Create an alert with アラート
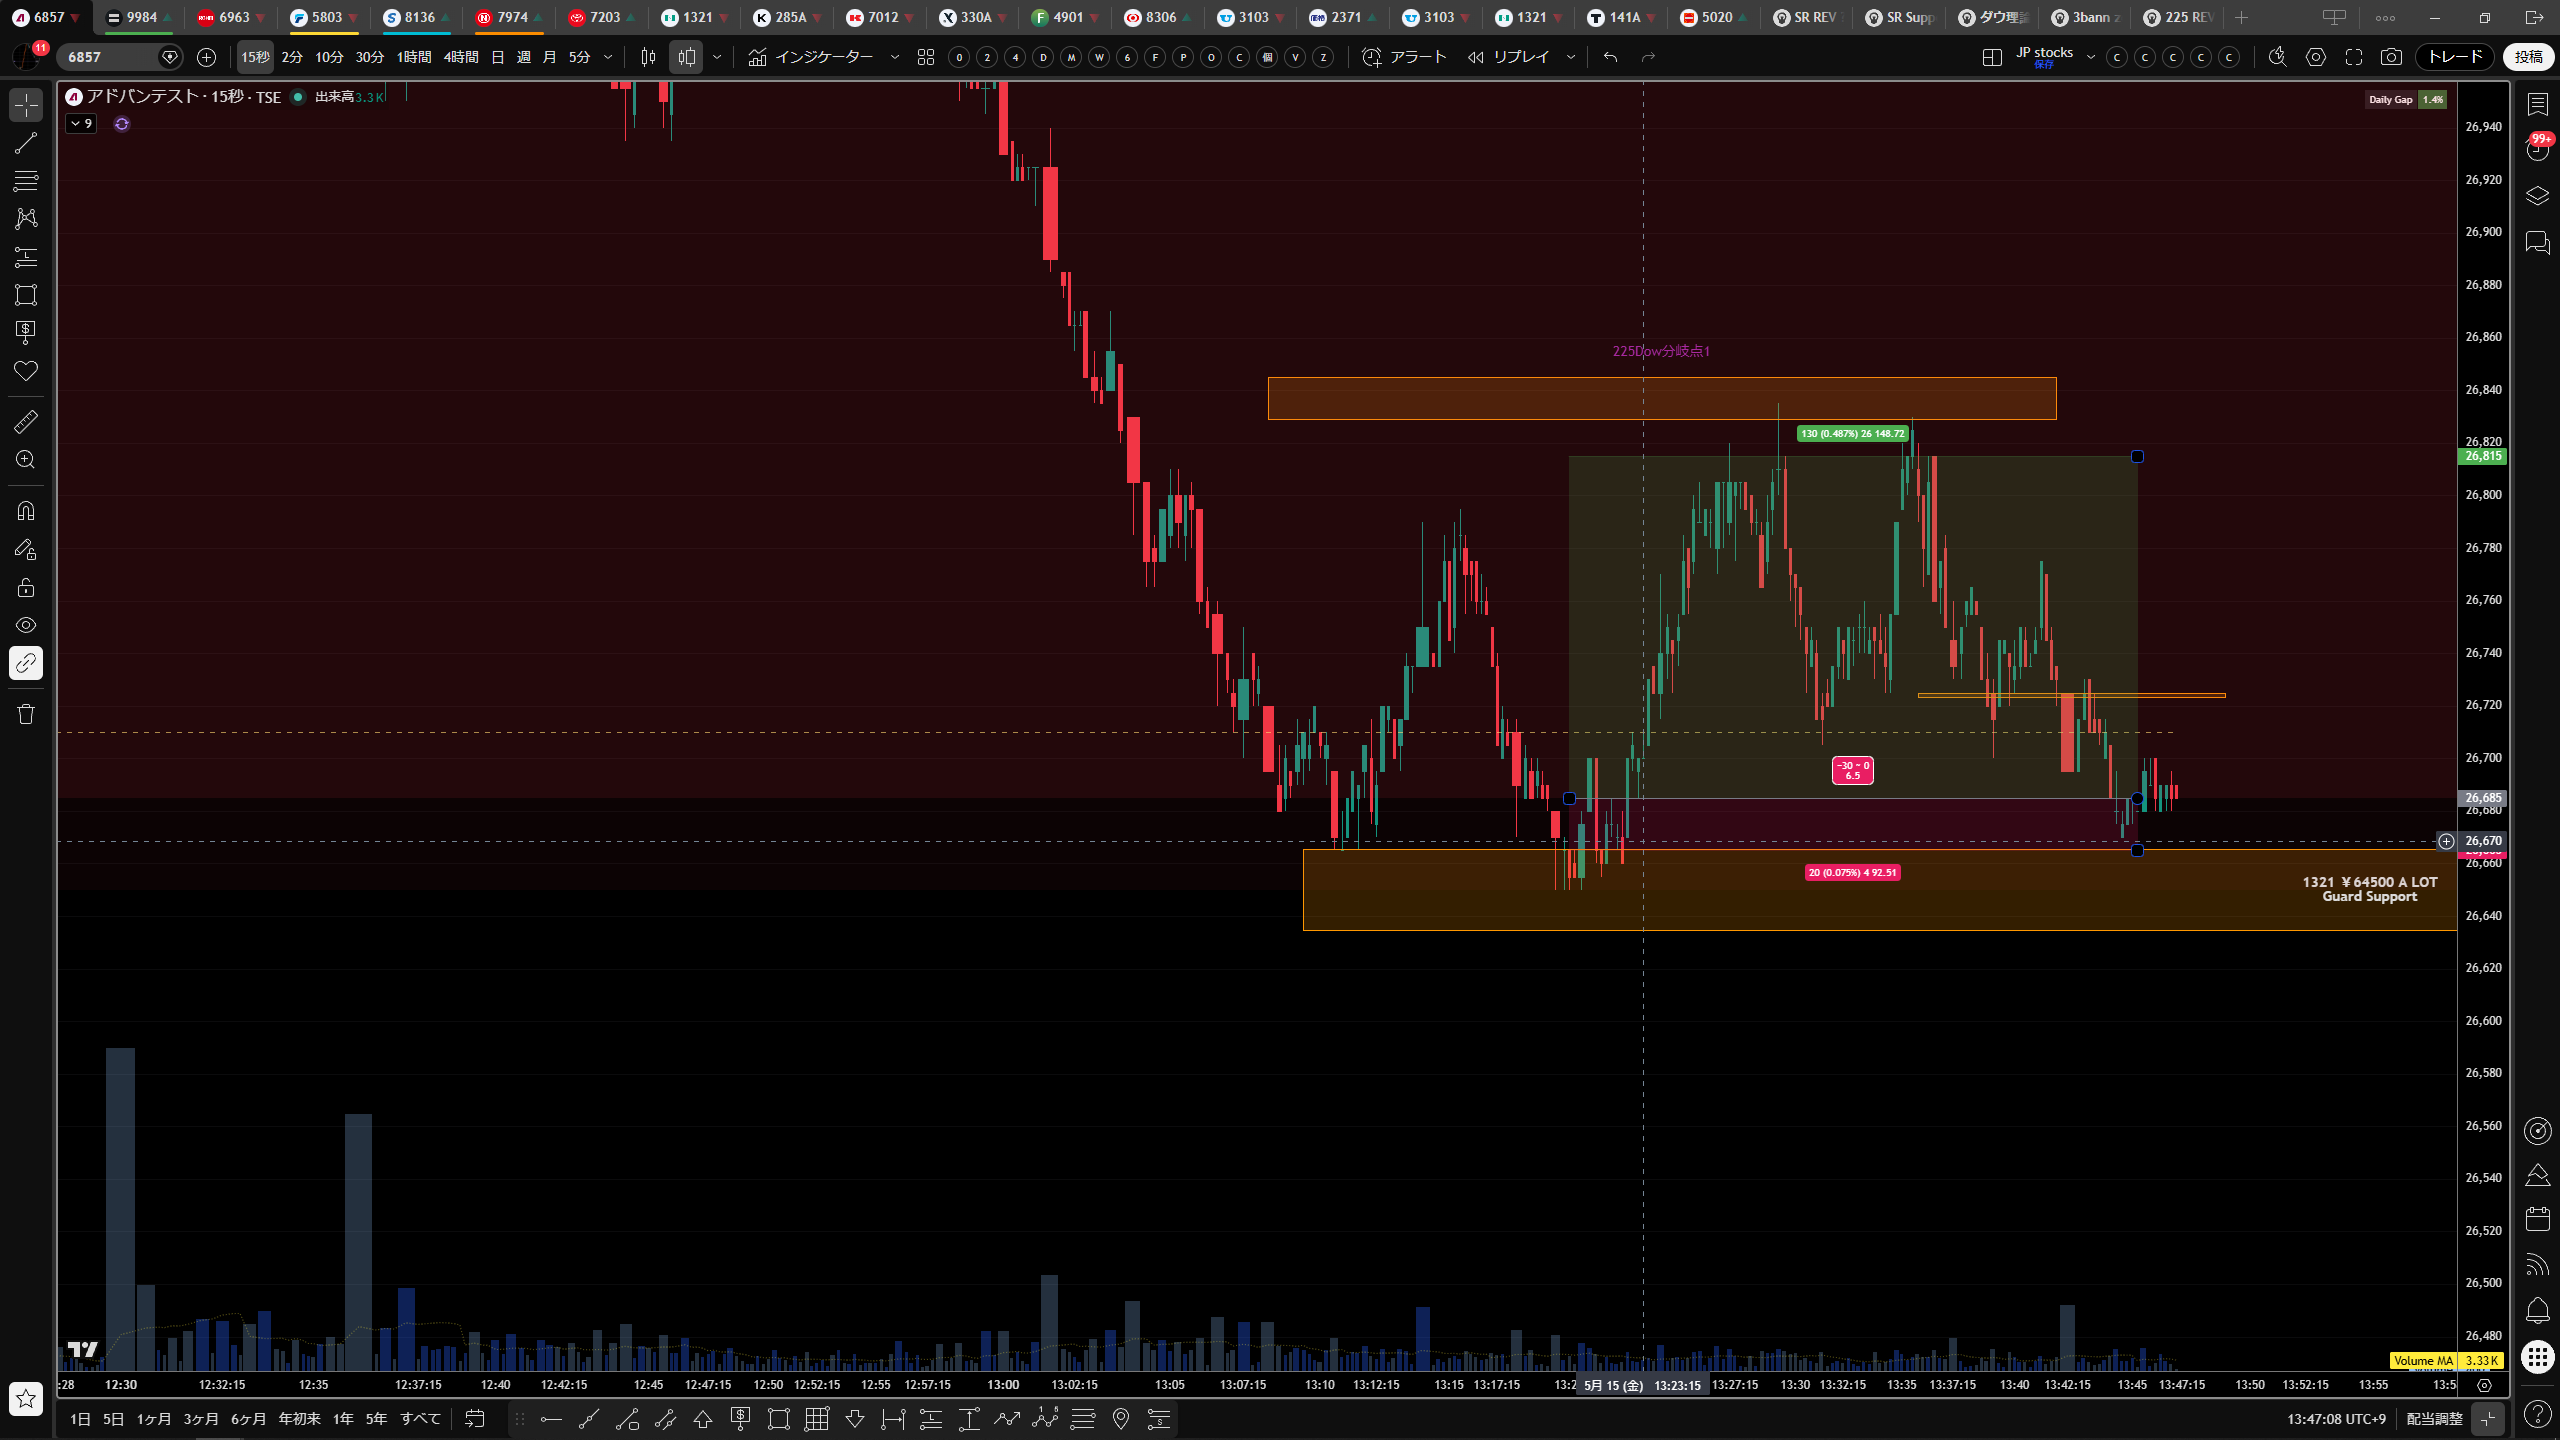Viewport: 2560px width, 1440px height. click(x=1405, y=57)
